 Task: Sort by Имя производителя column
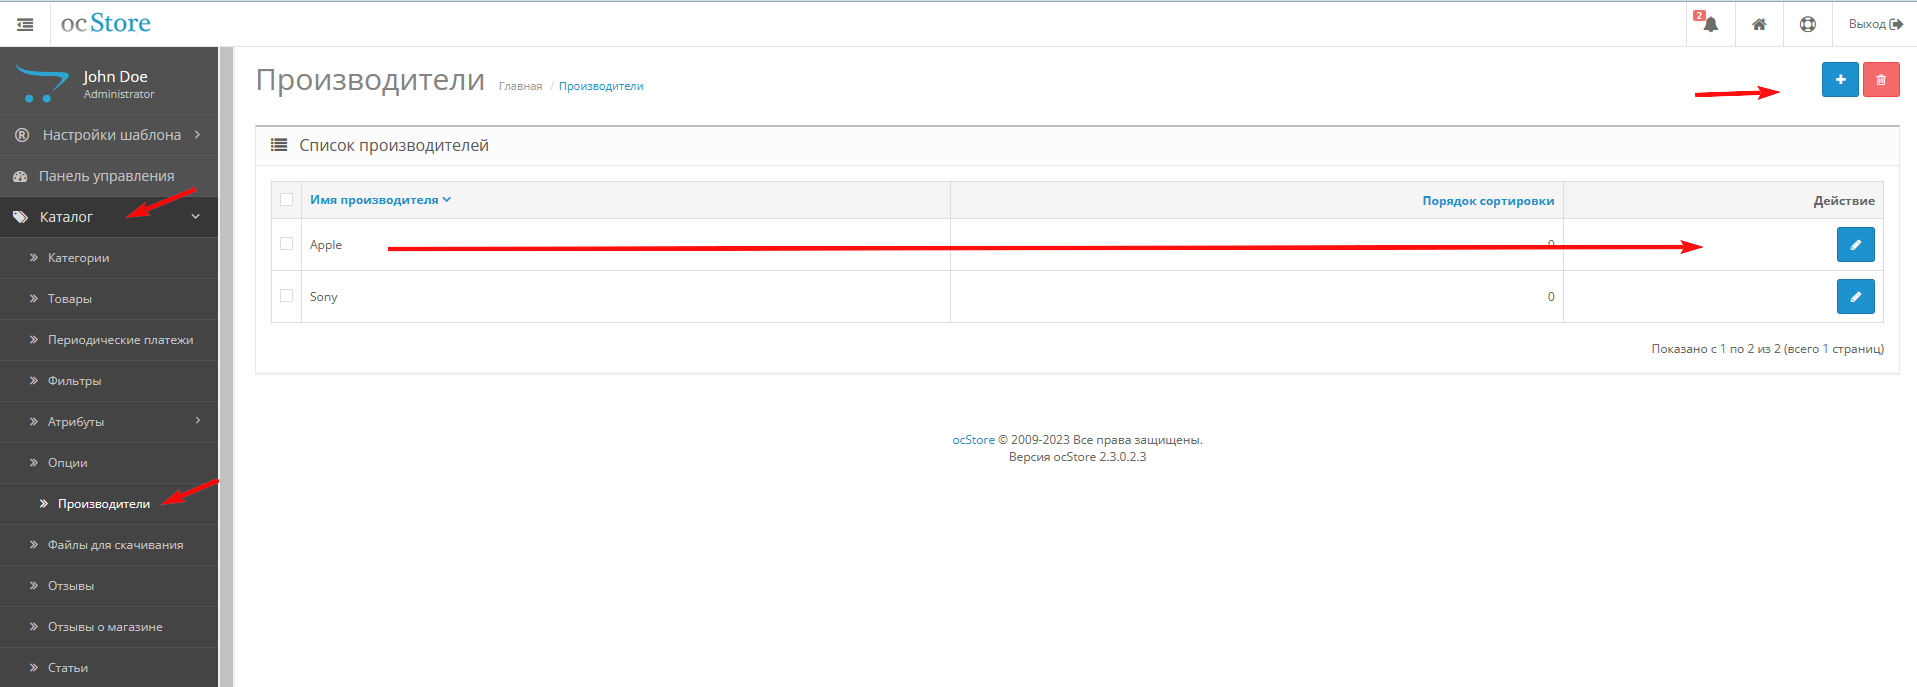point(380,200)
